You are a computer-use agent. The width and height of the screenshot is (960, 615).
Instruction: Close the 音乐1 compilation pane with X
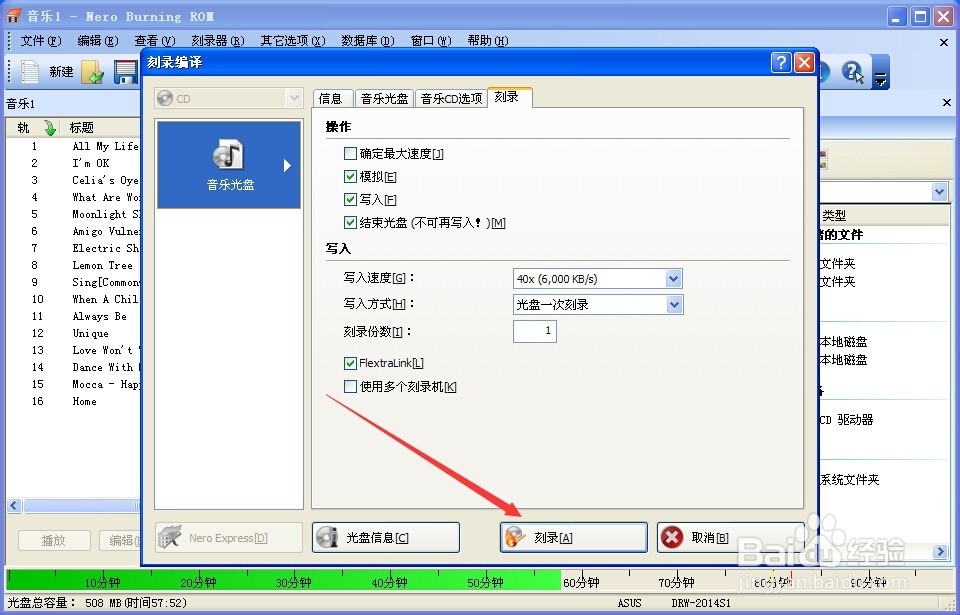click(x=946, y=102)
